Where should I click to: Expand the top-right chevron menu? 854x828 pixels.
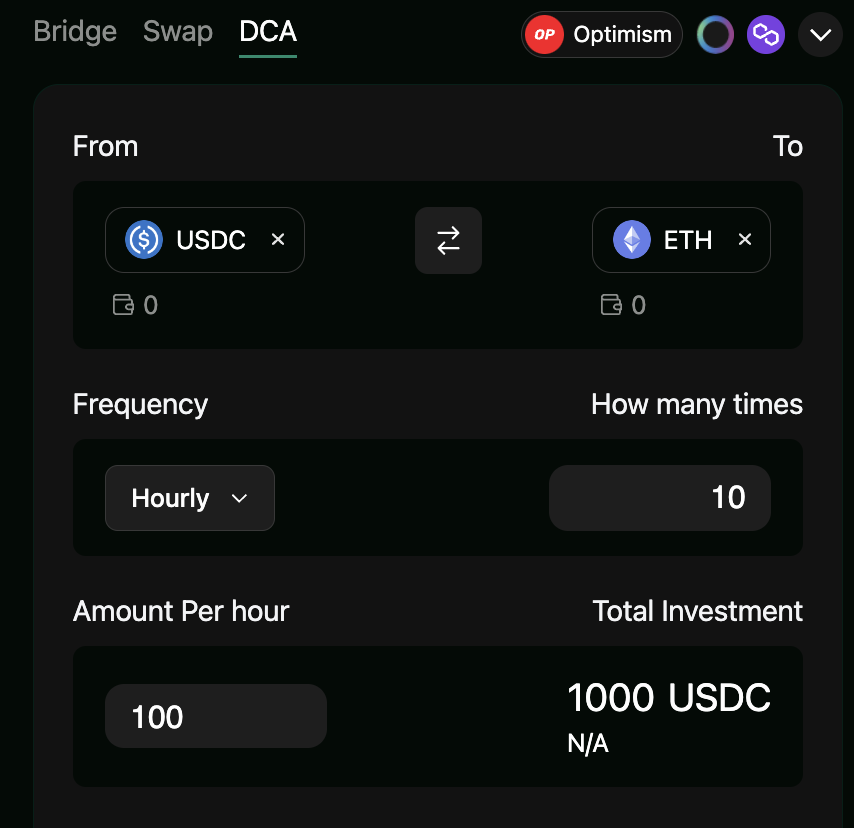820,34
